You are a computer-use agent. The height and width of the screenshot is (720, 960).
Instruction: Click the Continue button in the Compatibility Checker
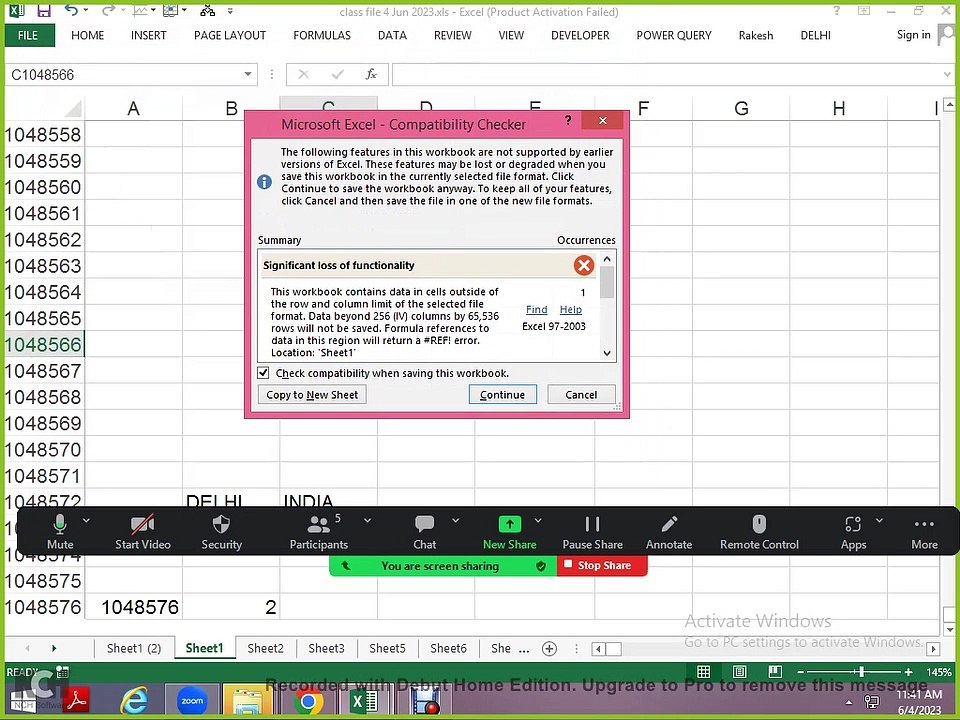(503, 395)
